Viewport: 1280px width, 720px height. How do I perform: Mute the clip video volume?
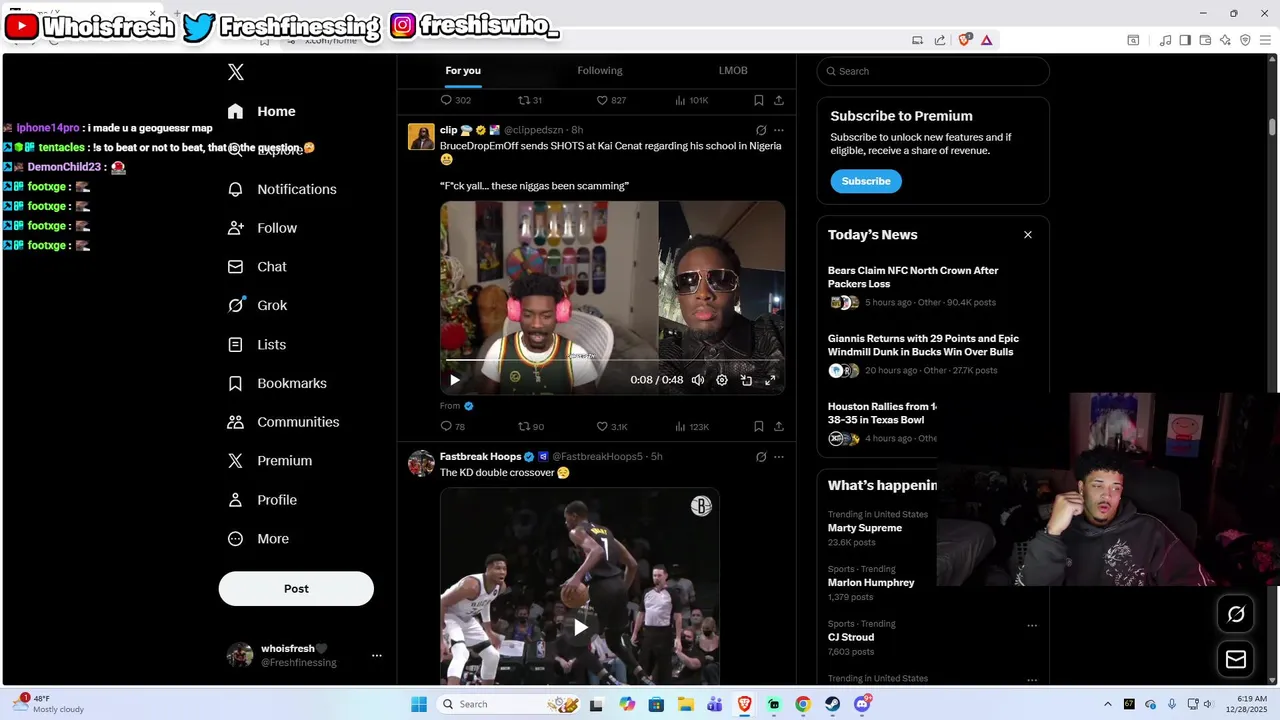click(698, 380)
